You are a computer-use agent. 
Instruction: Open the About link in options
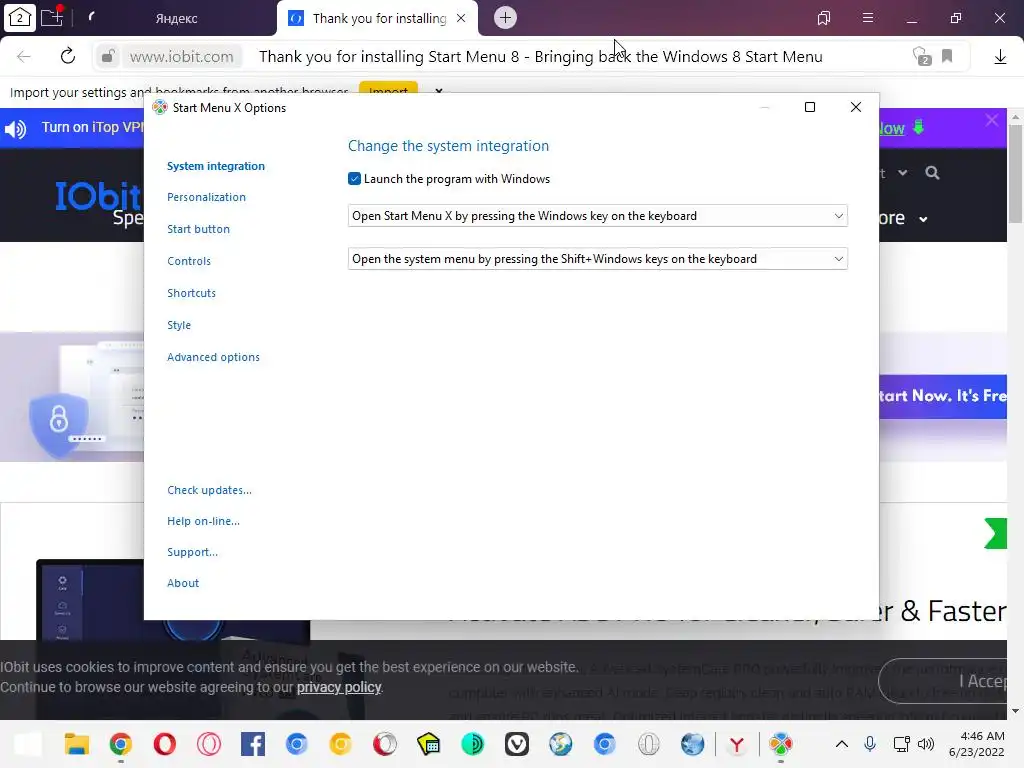[183, 583]
